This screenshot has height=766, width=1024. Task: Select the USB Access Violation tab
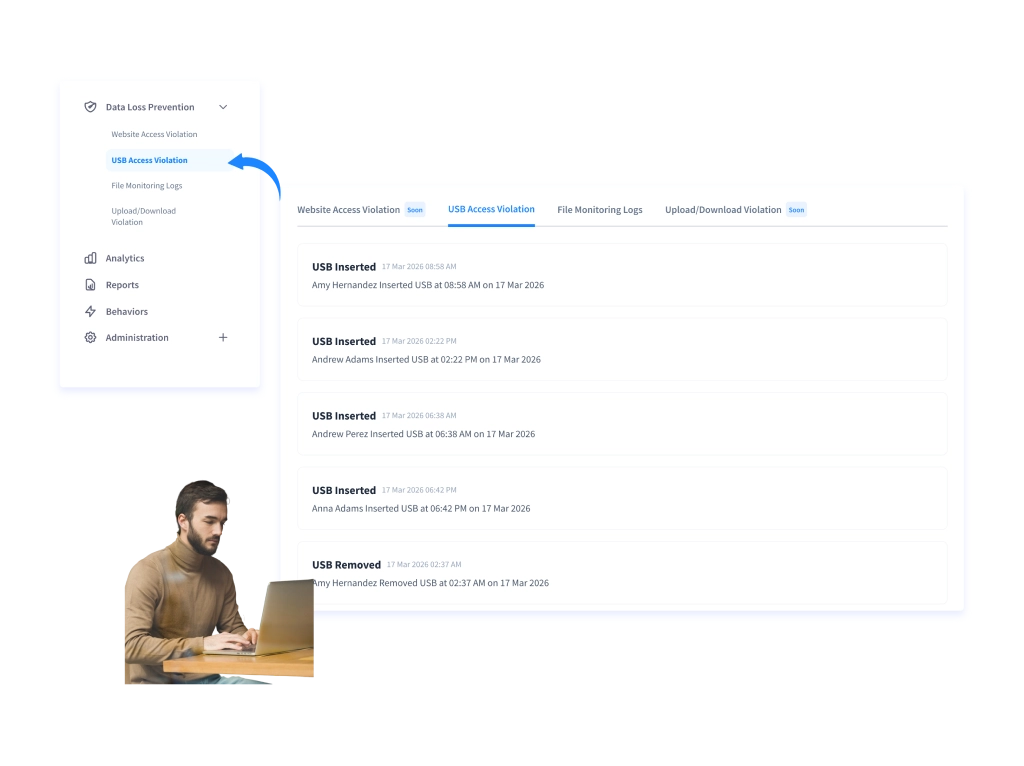tap(491, 210)
